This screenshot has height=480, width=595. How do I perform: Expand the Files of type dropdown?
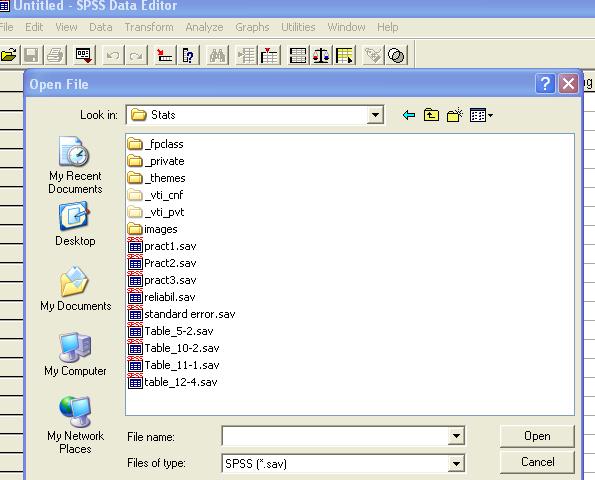(x=456, y=463)
